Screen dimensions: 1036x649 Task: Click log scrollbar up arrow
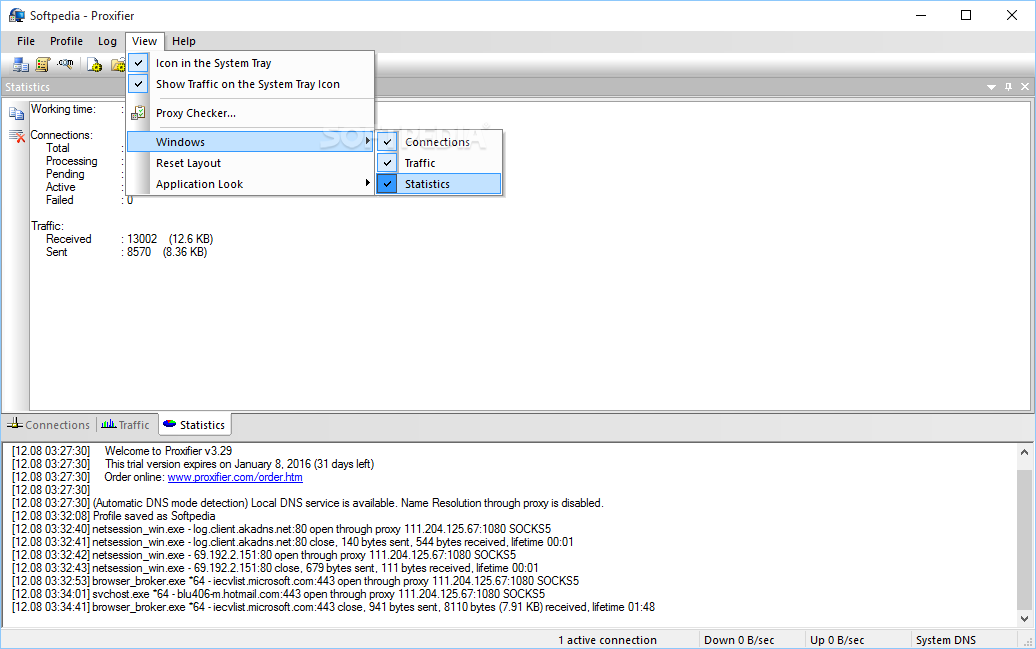coord(1024,453)
